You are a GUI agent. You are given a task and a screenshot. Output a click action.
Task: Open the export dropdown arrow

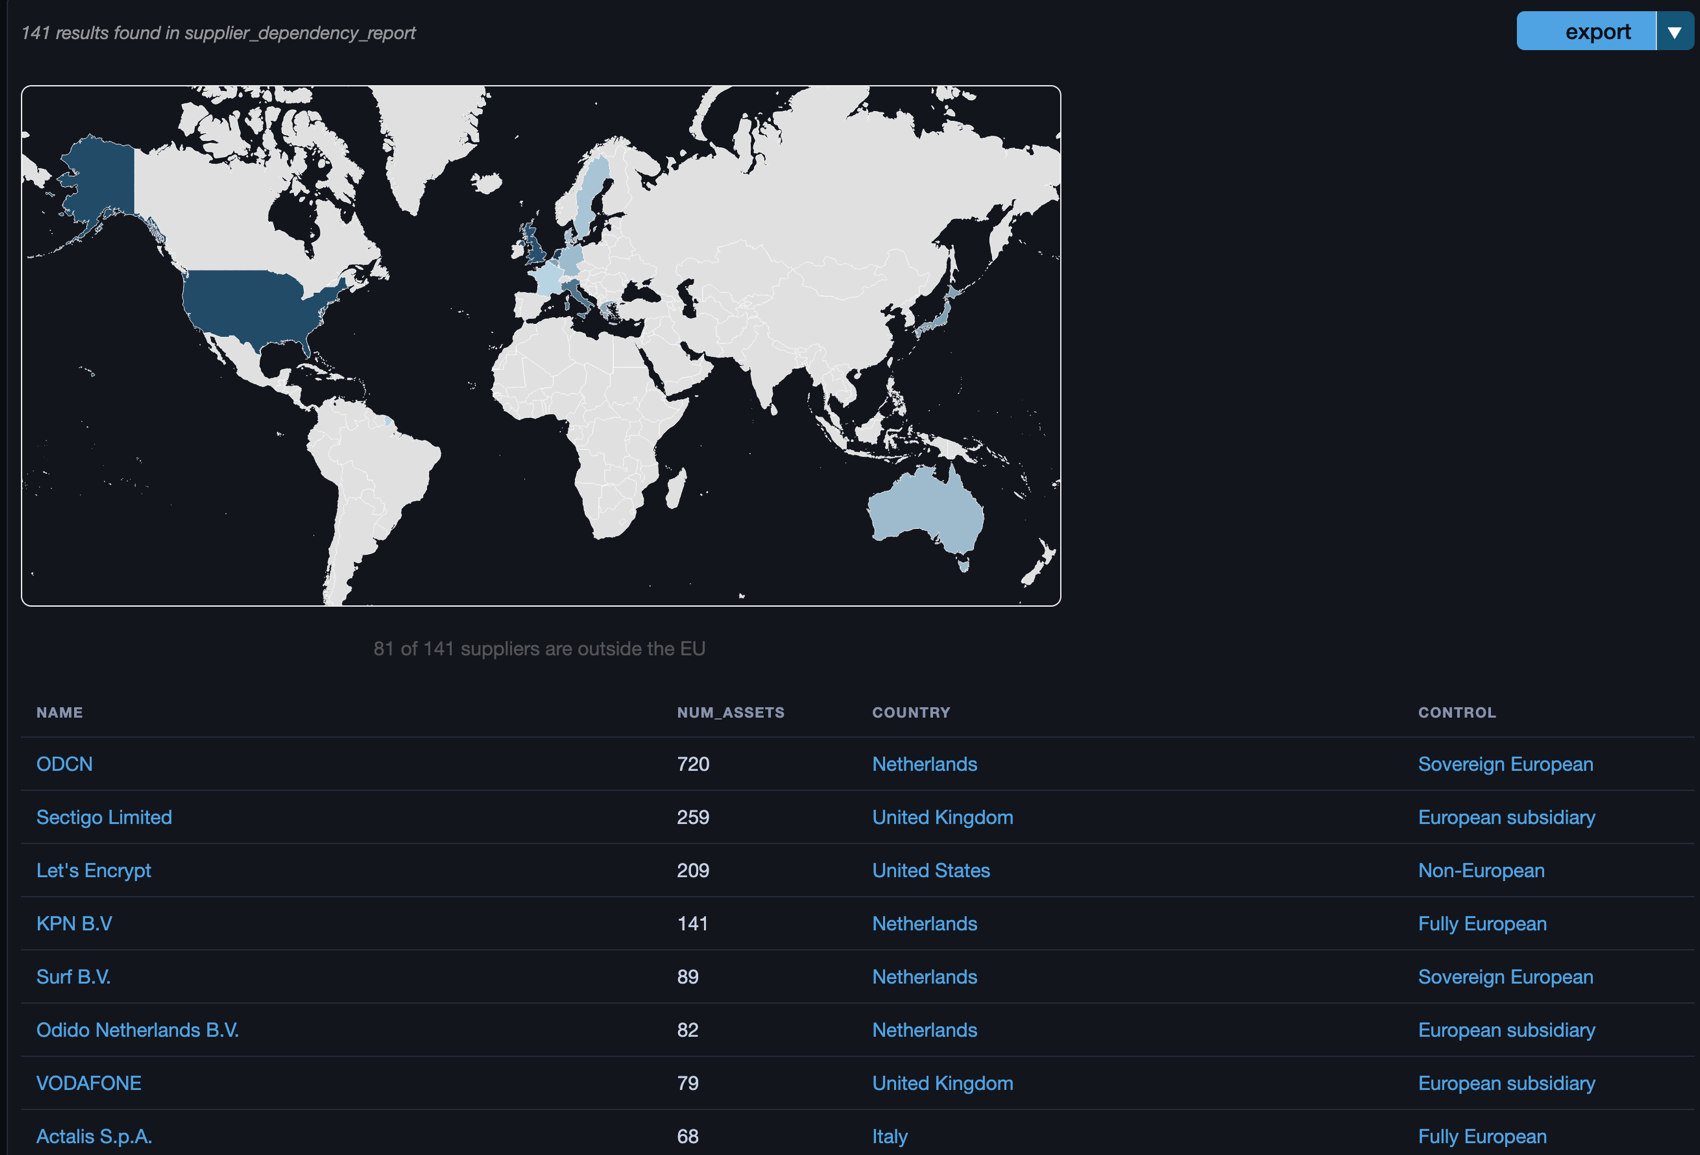(1675, 31)
